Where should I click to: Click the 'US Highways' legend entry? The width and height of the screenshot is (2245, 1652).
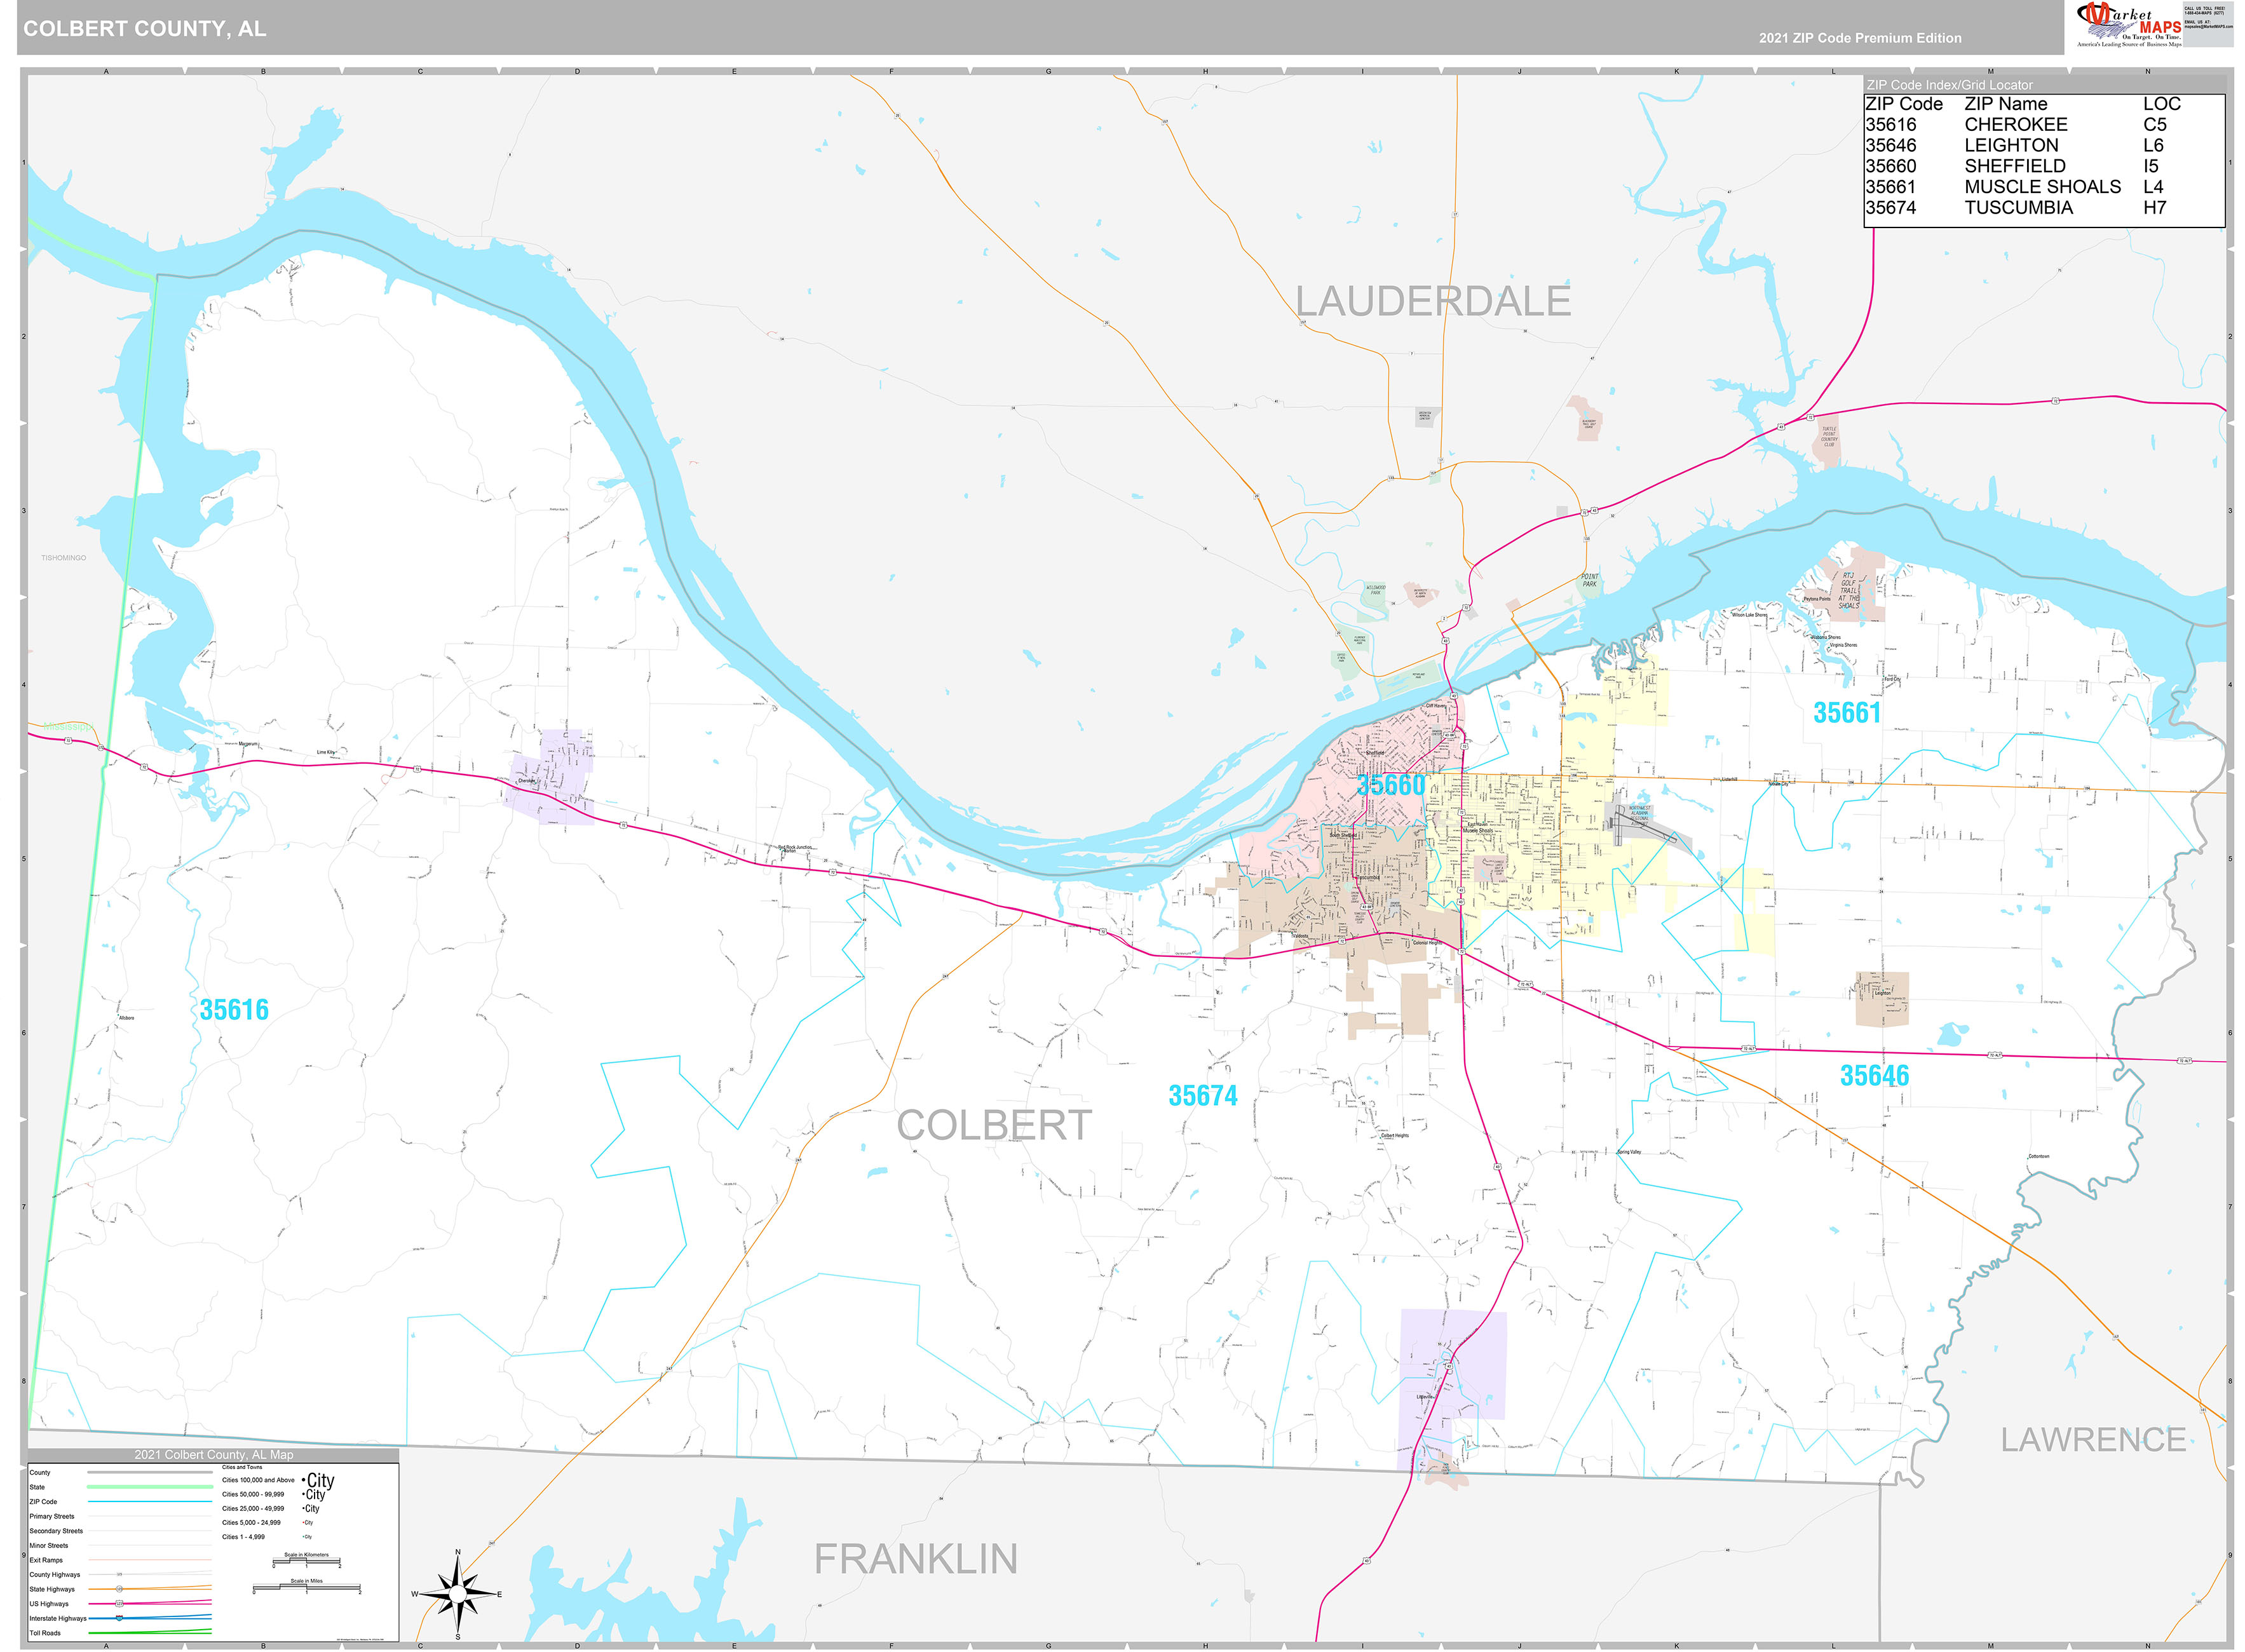coord(49,1604)
